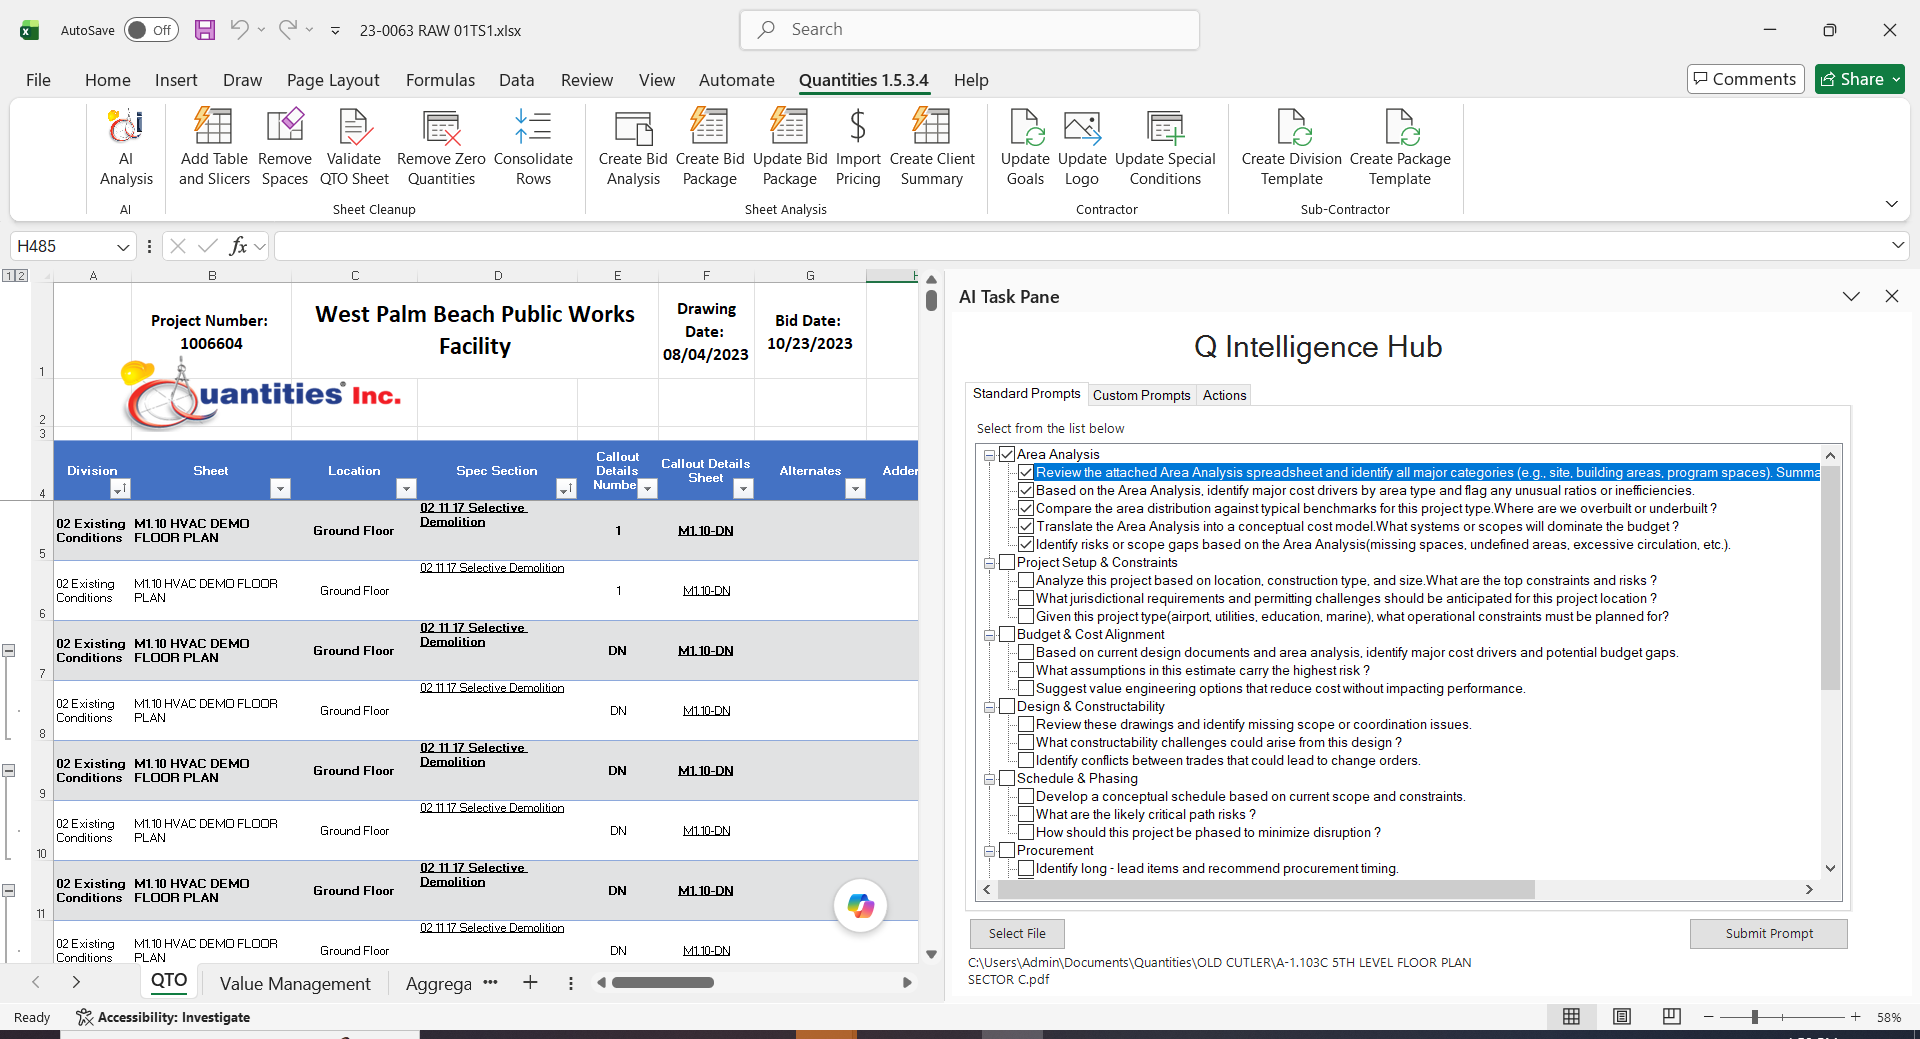1920x1039 pixels.
Task: Click Accessibility: Investigate in status bar
Action: click(163, 1017)
